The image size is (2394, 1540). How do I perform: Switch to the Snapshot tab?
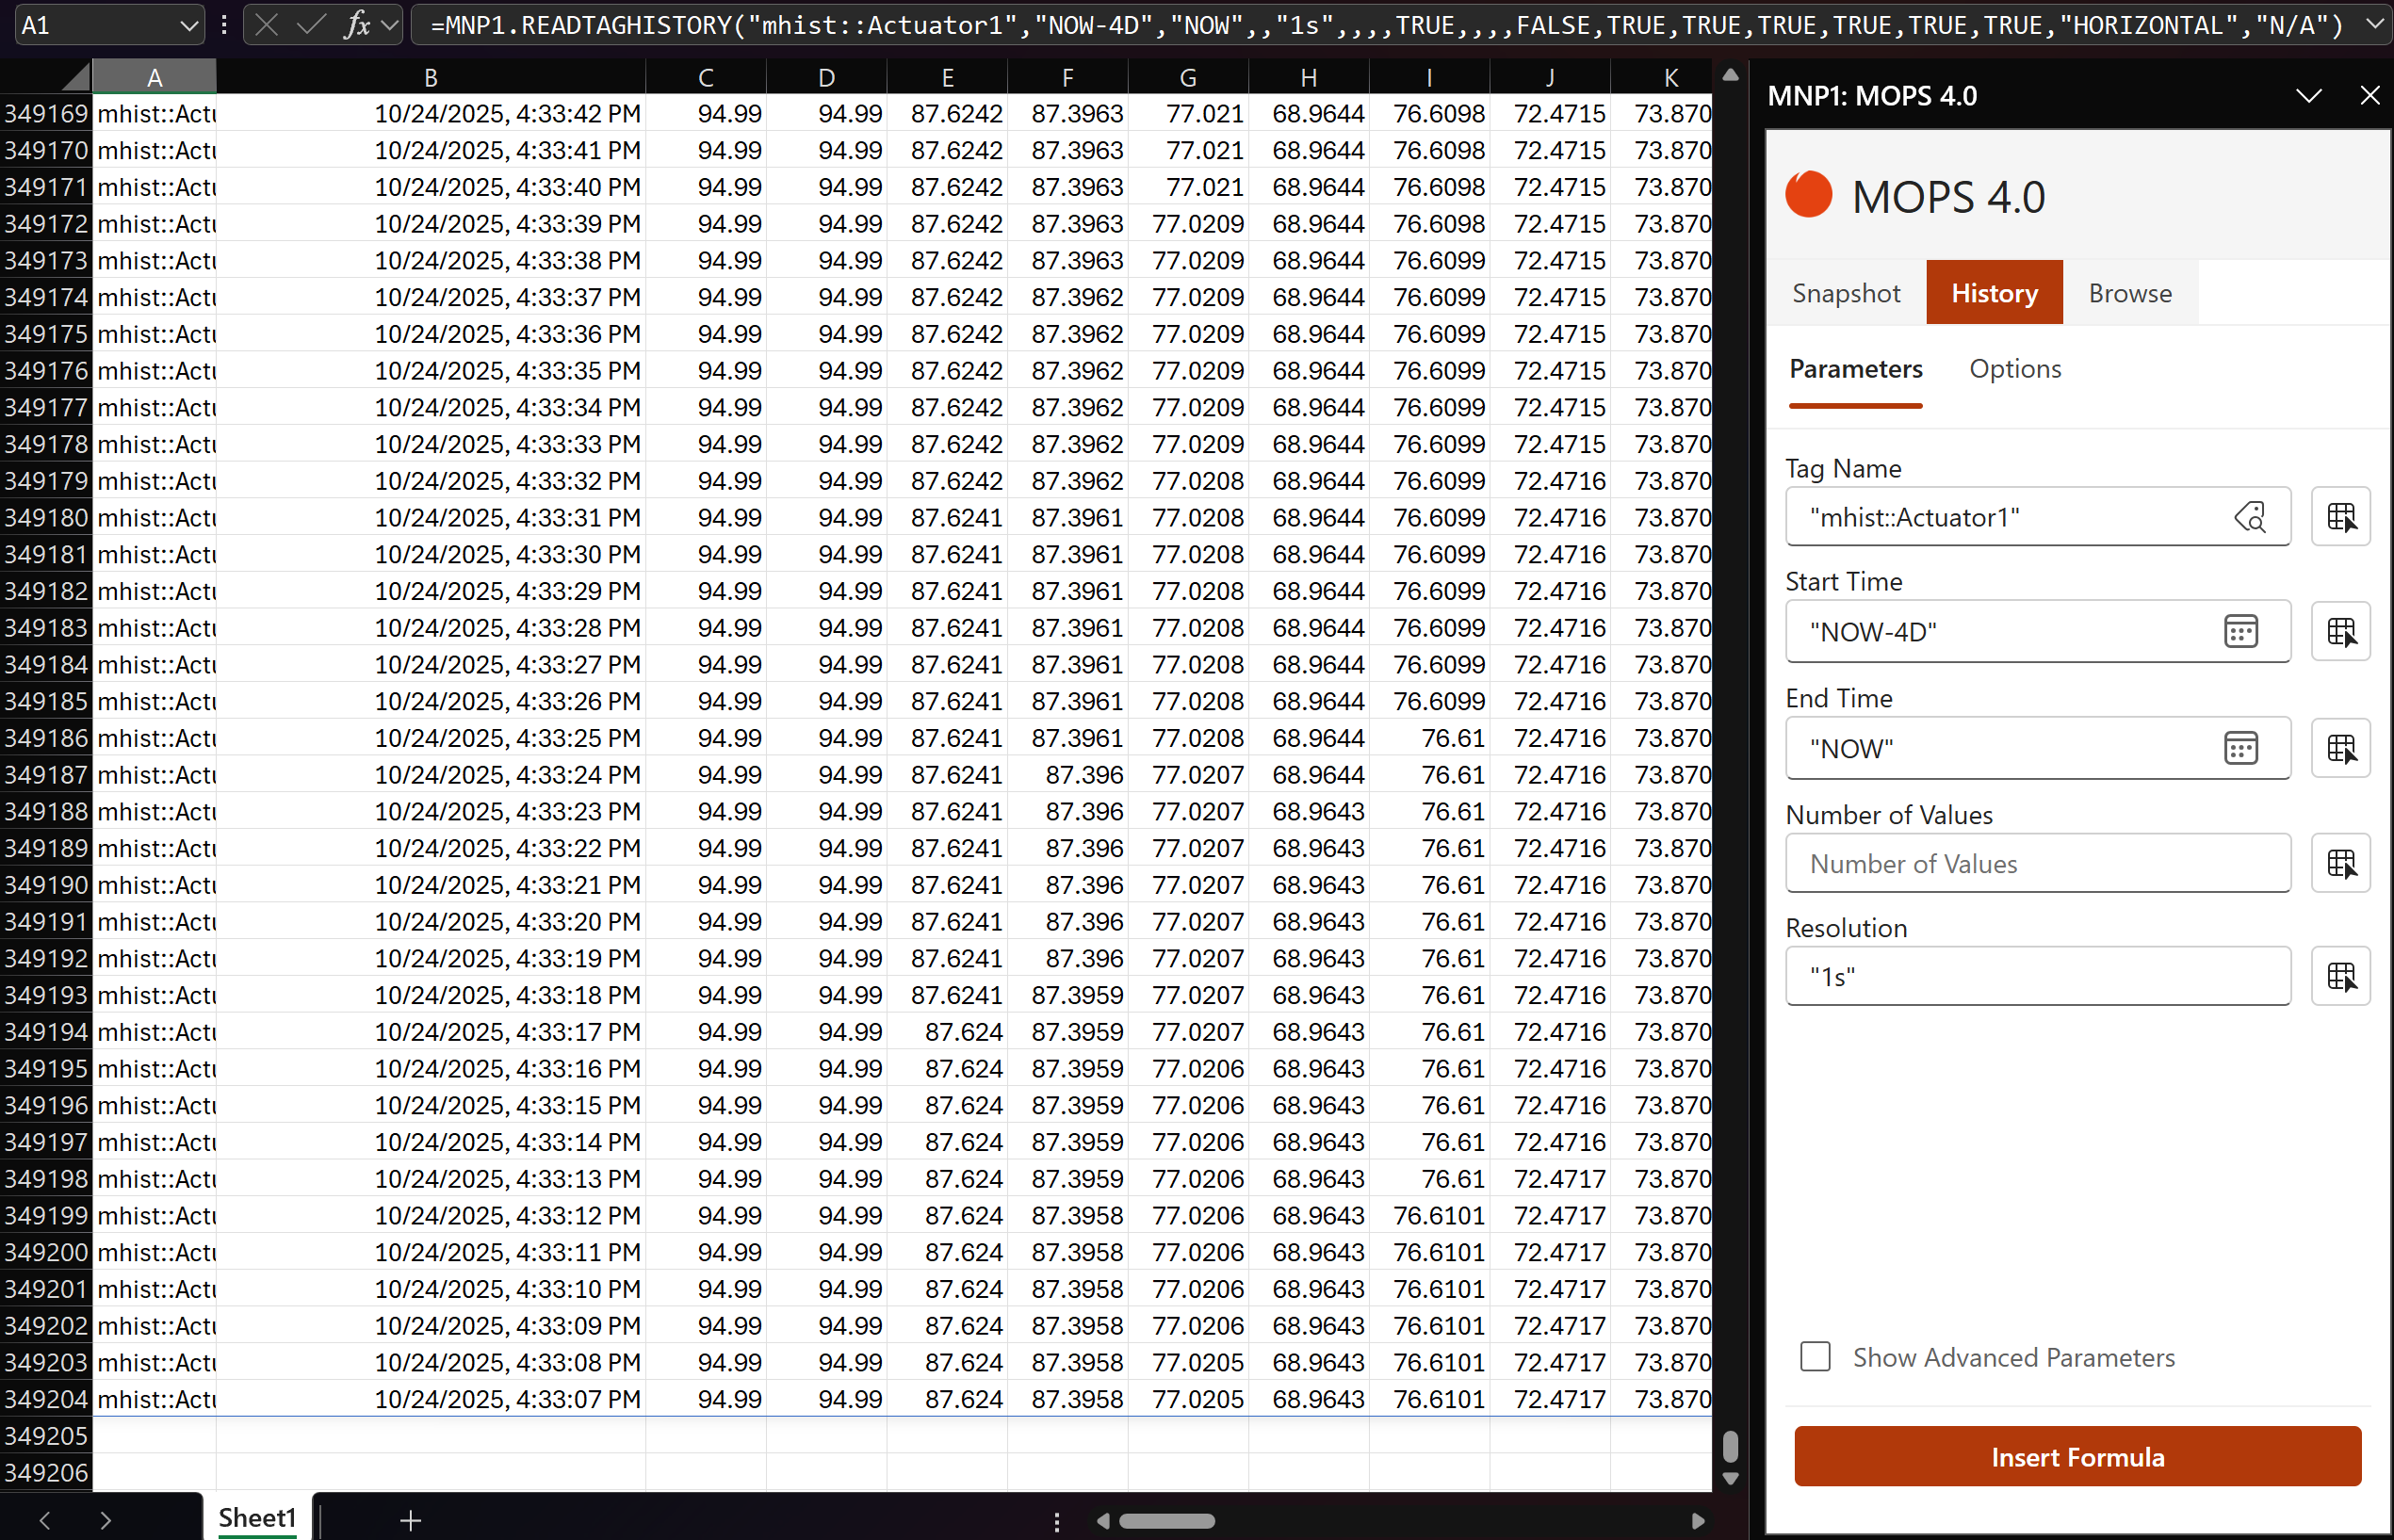1846,293
